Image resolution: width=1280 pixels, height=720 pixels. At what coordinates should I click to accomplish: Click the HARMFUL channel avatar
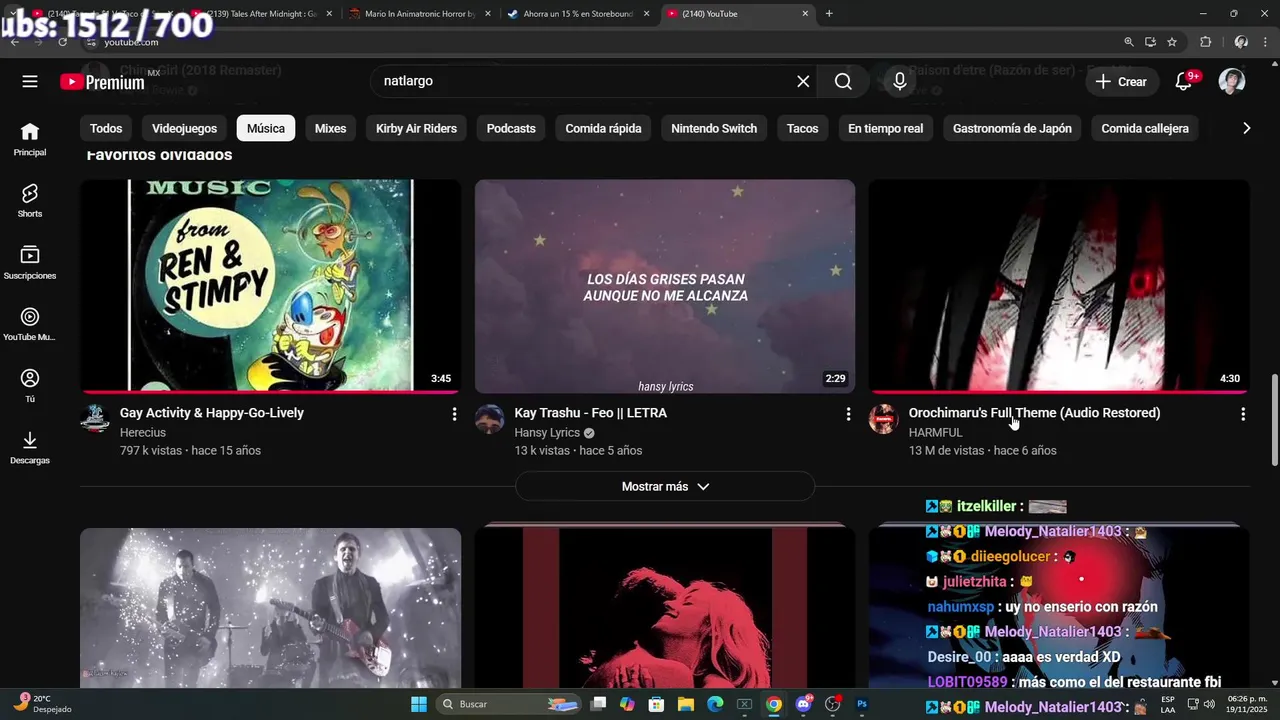pos(883,419)
